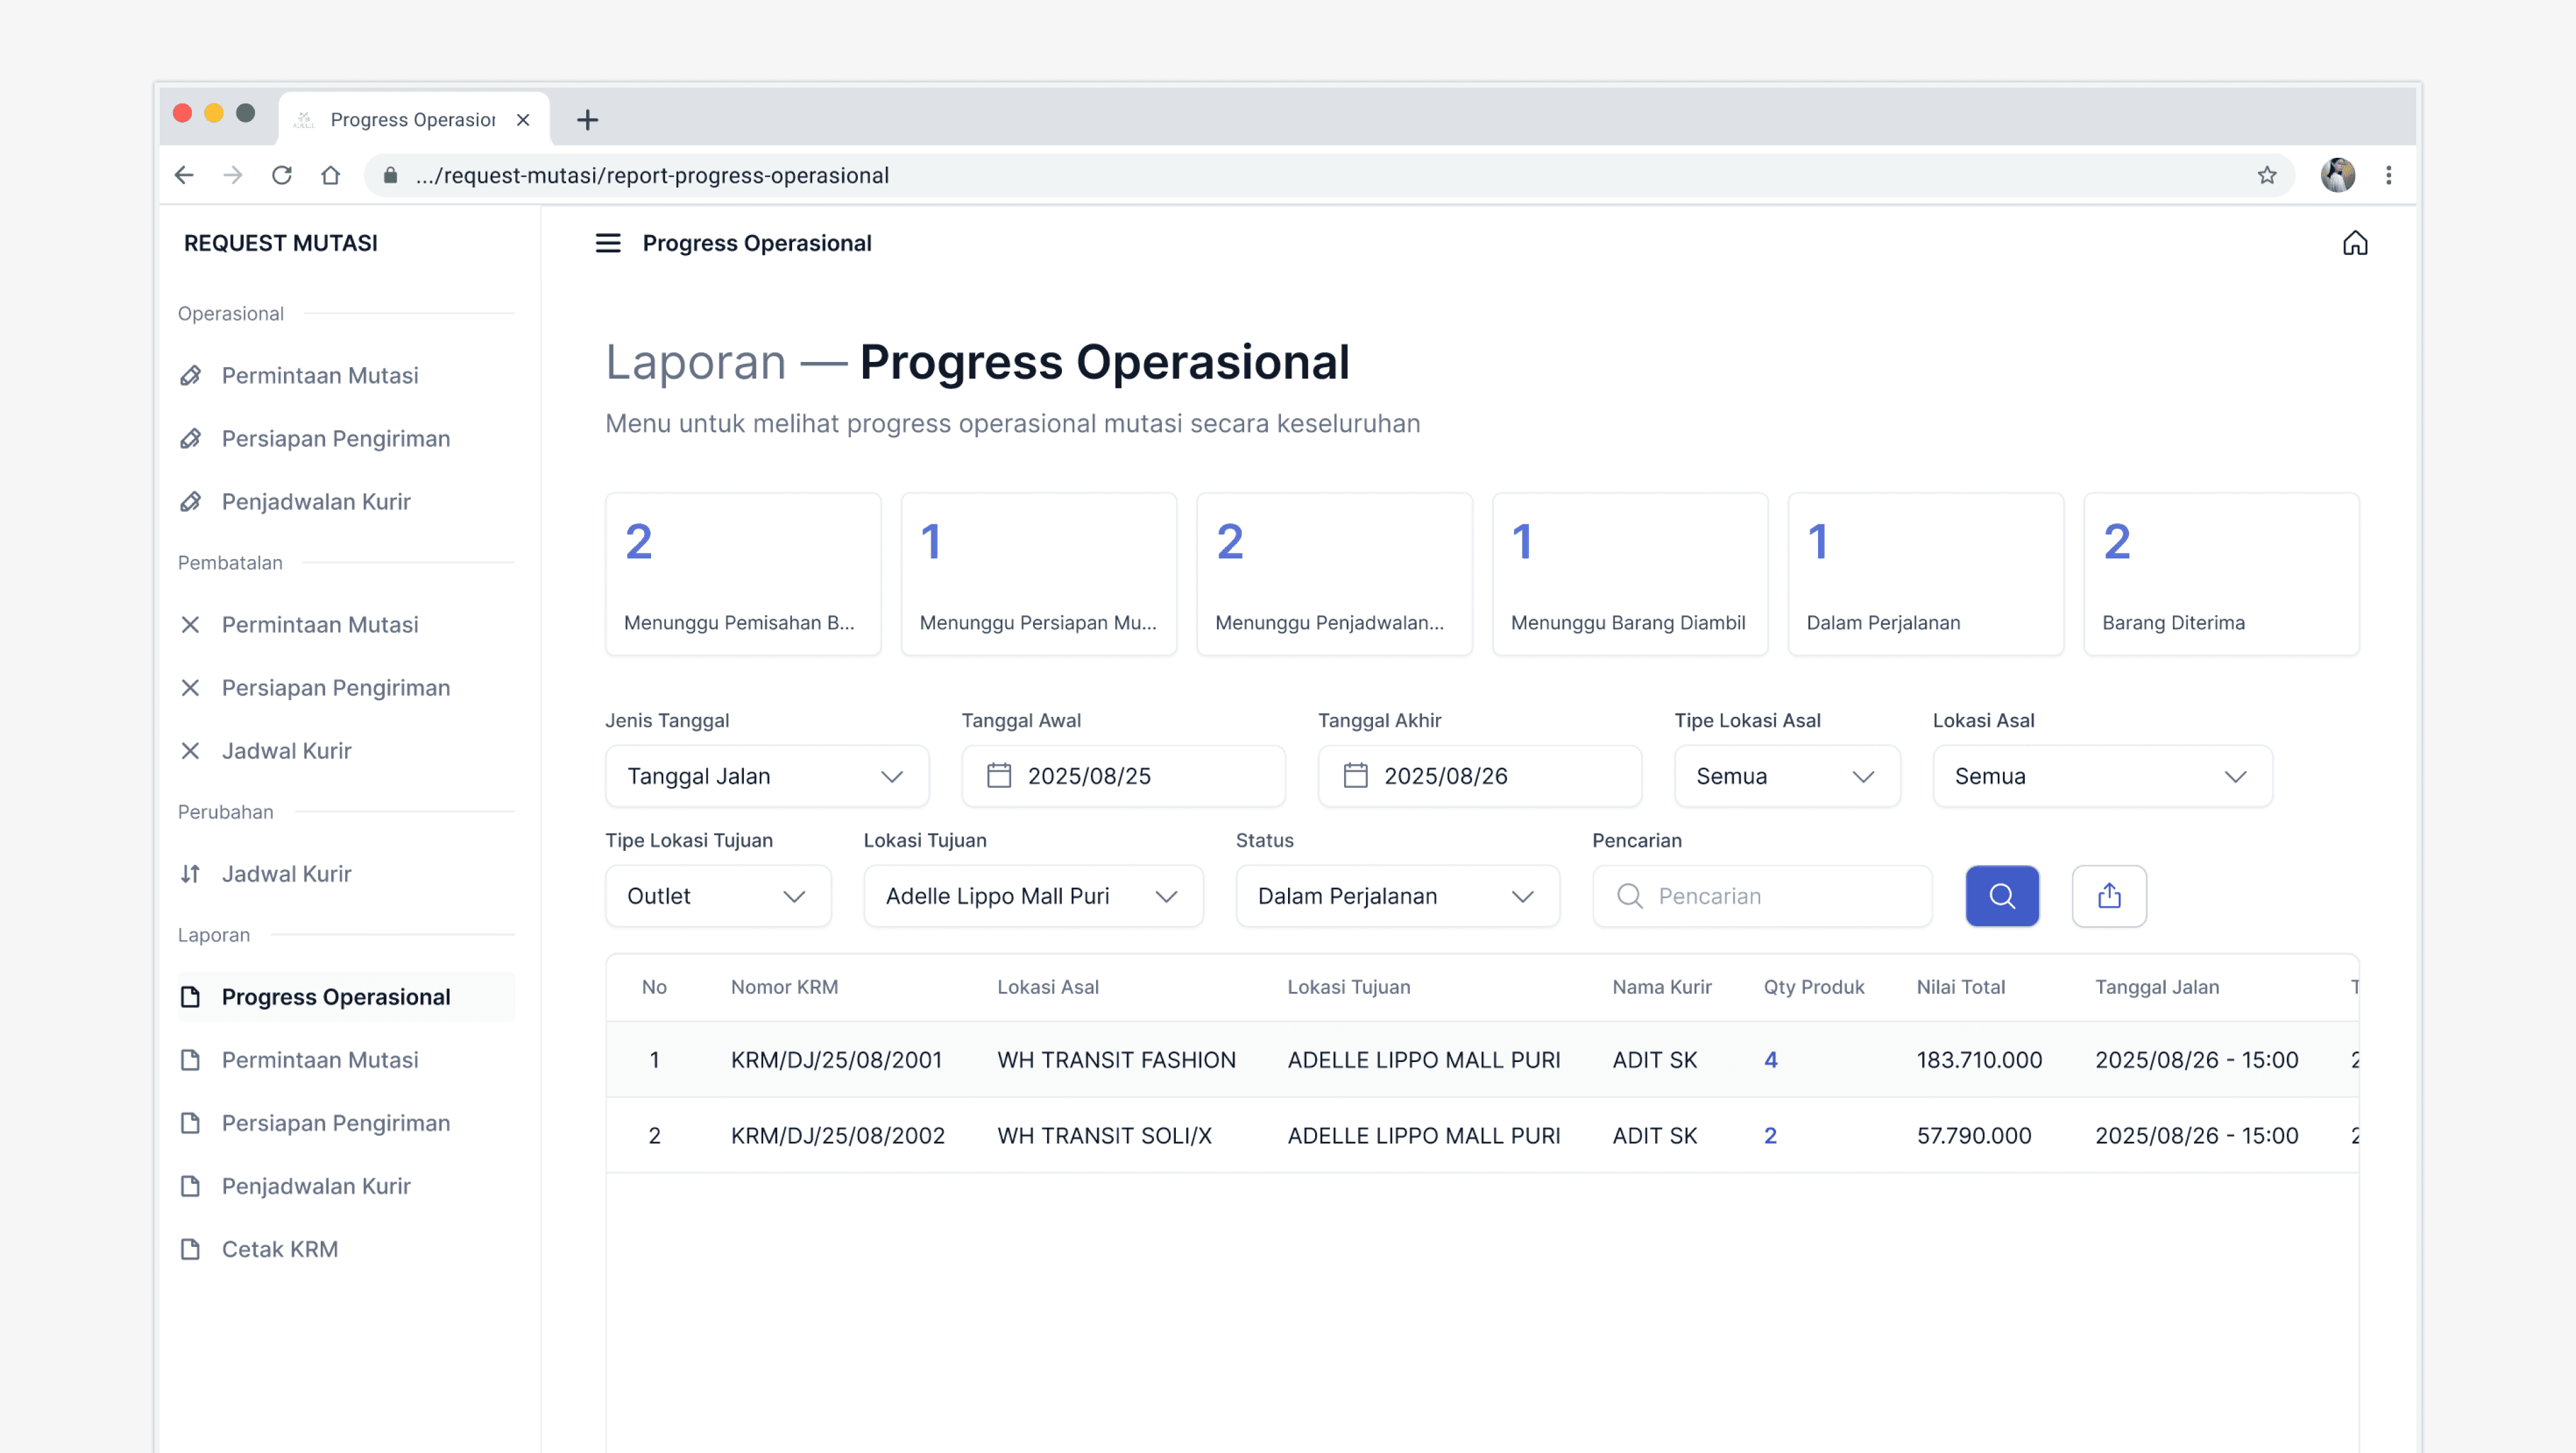Toggle the hamburger sidebar menu icon
Image resolution: width=2576 pixels, height=1453 pixels.
(608, 243)
